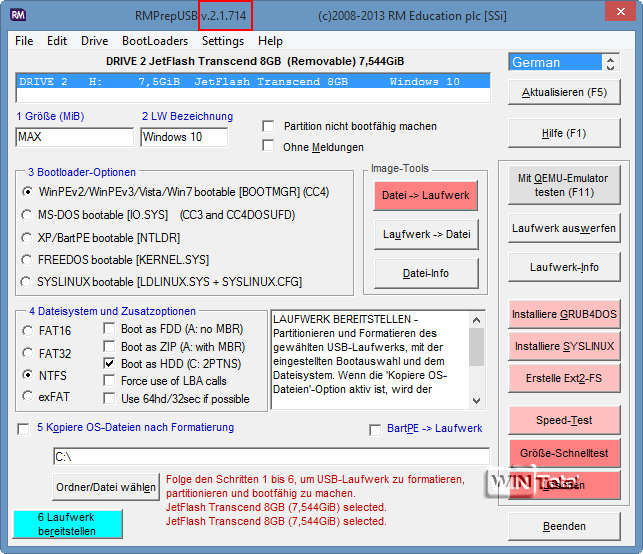This screenshot has height=554, width=643.
Task: Click Ordner/Datei wählen button
Action: [106, 487]
